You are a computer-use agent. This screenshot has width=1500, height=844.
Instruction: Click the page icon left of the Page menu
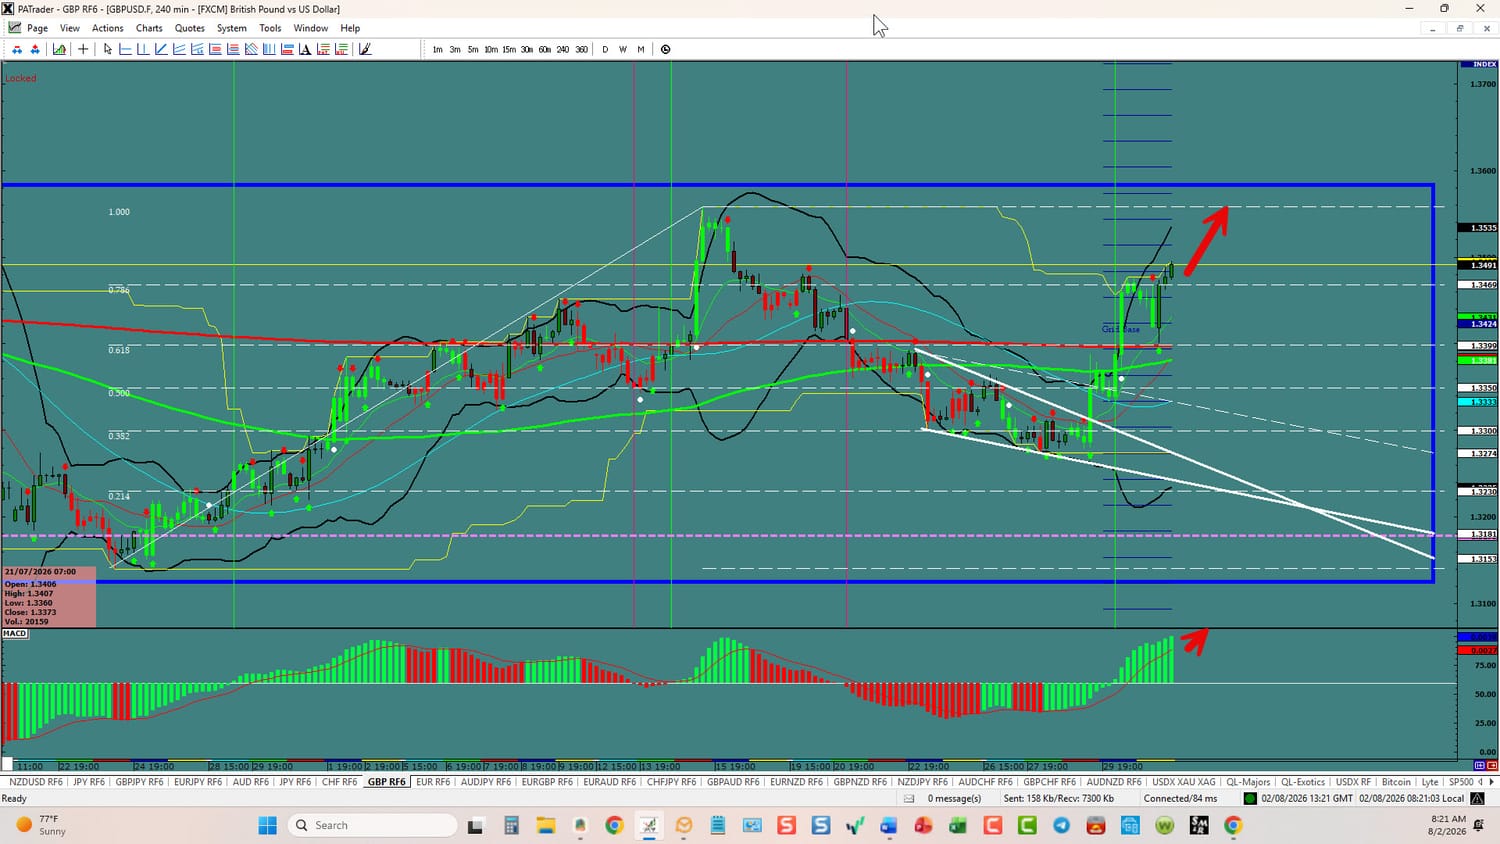click(15, 28)
